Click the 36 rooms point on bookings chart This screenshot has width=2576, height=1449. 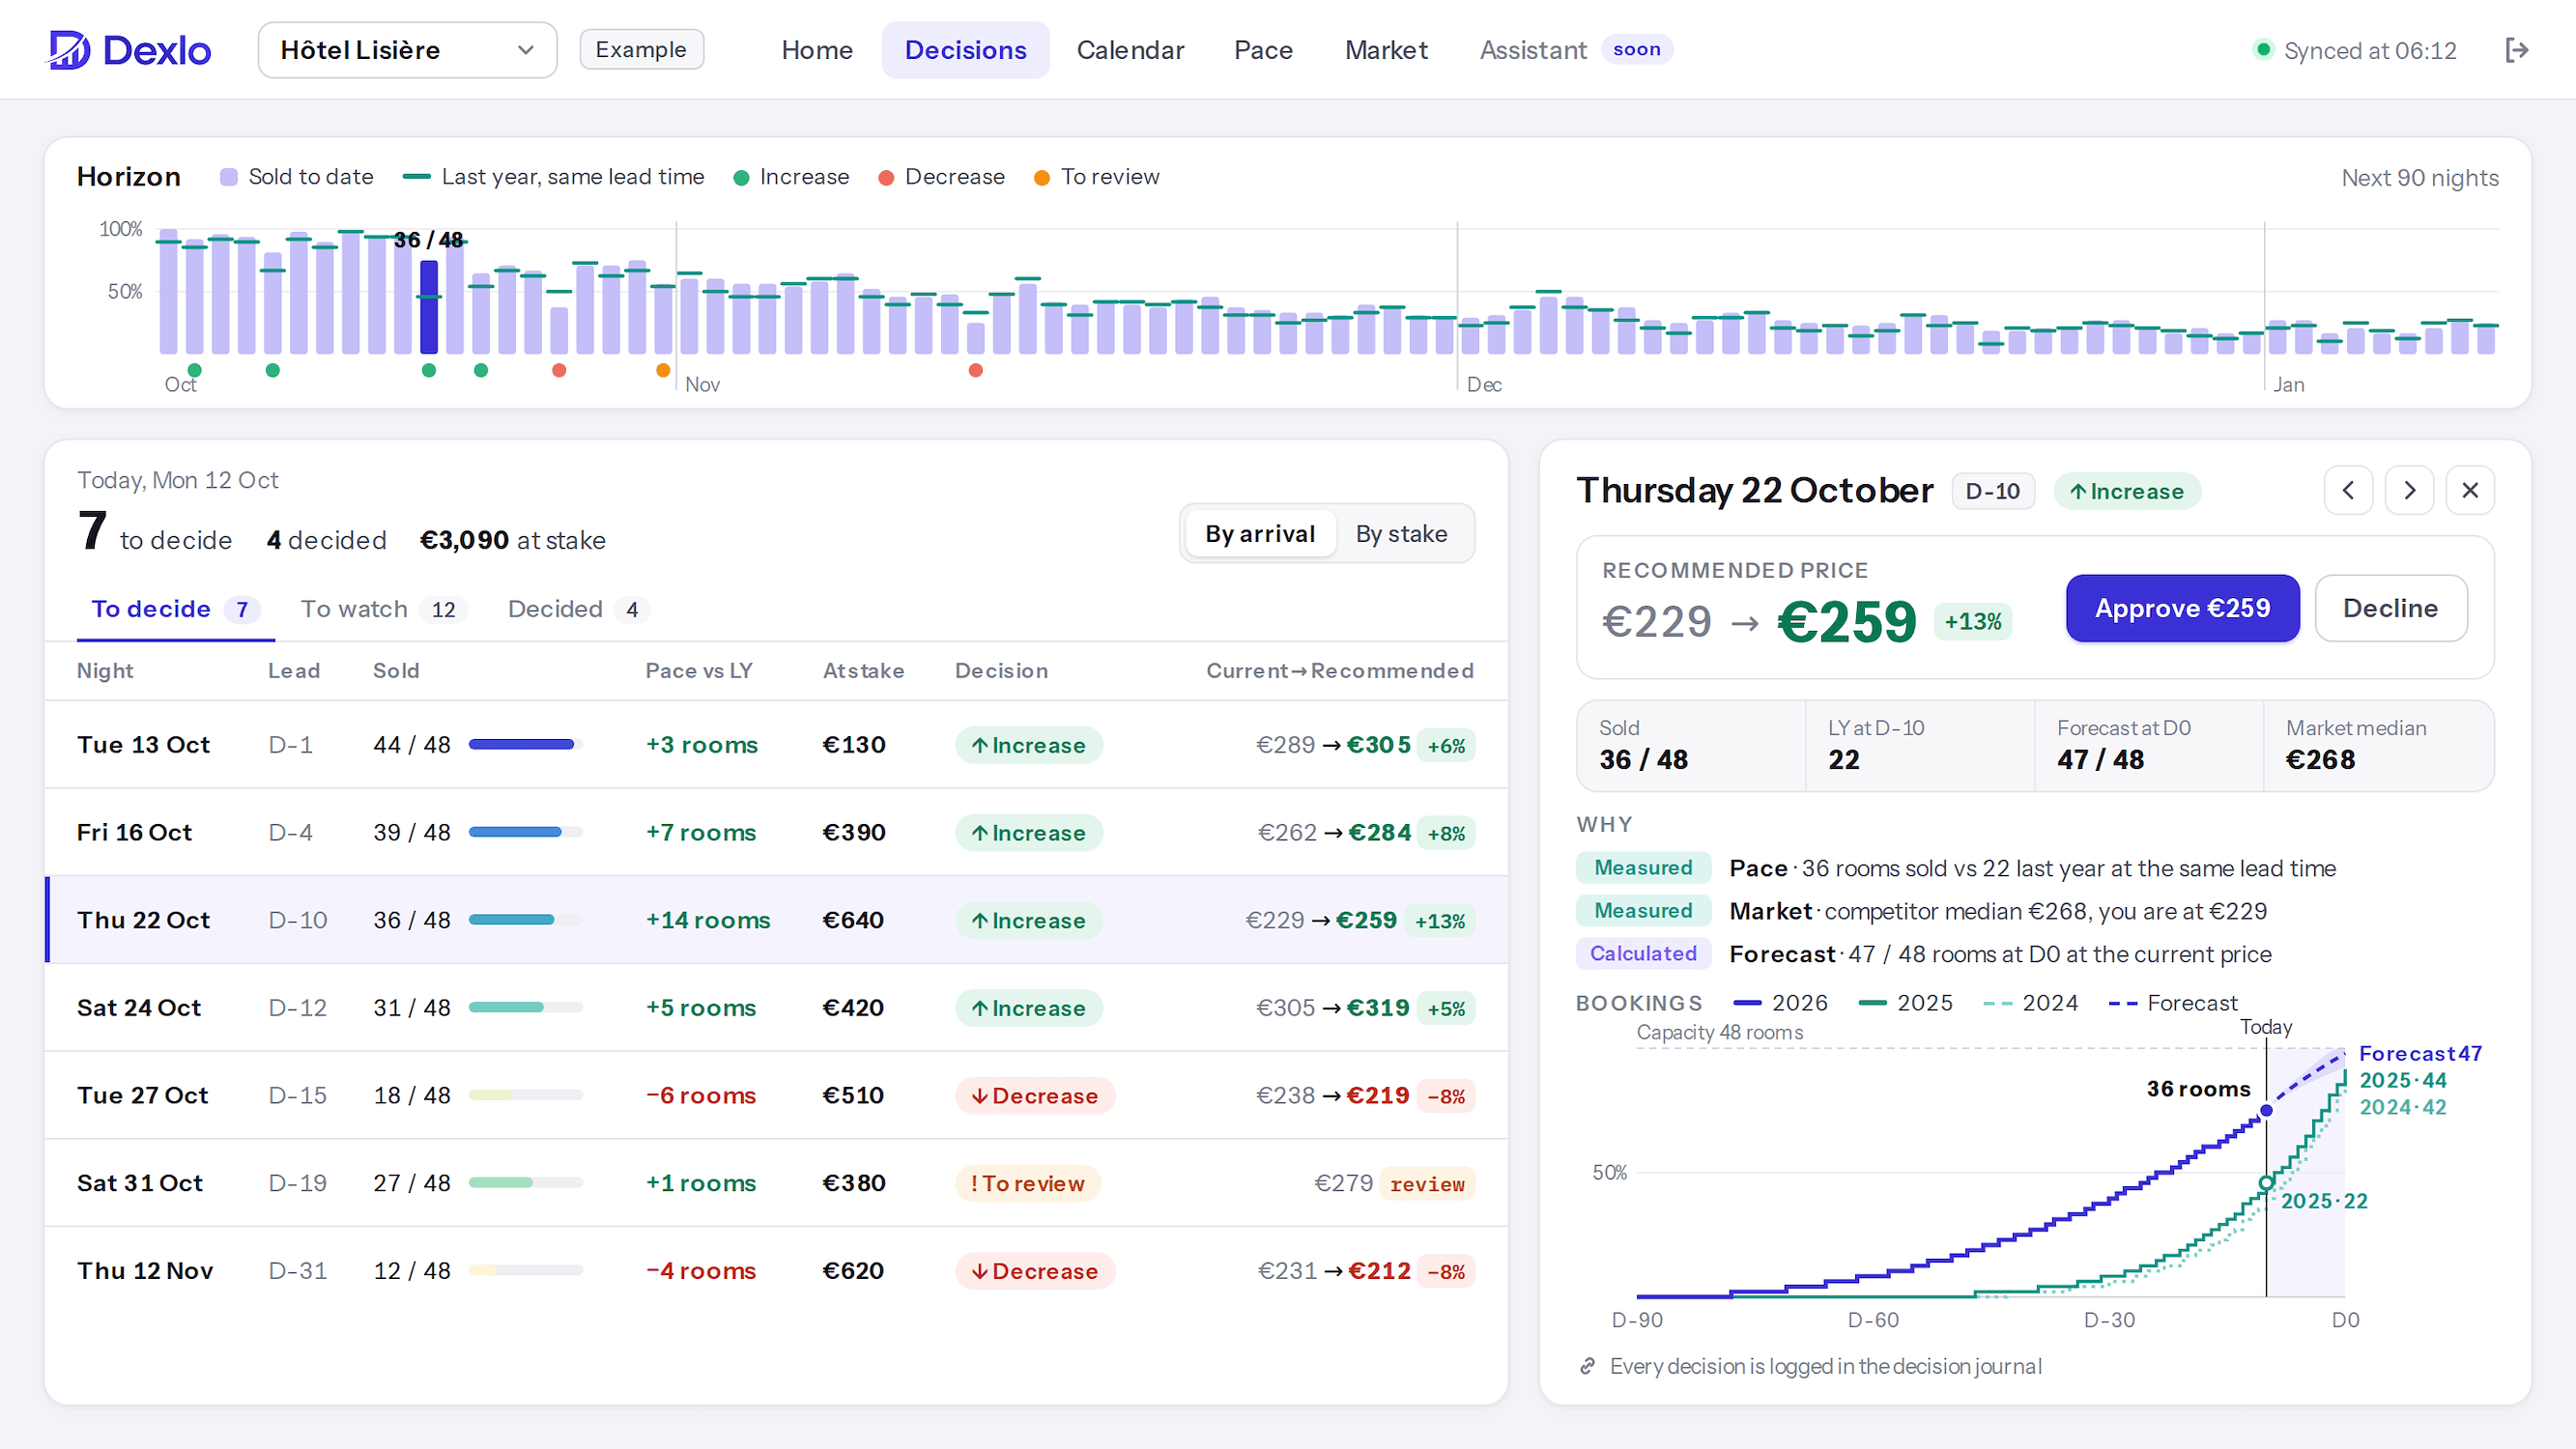(2267, 1110)
